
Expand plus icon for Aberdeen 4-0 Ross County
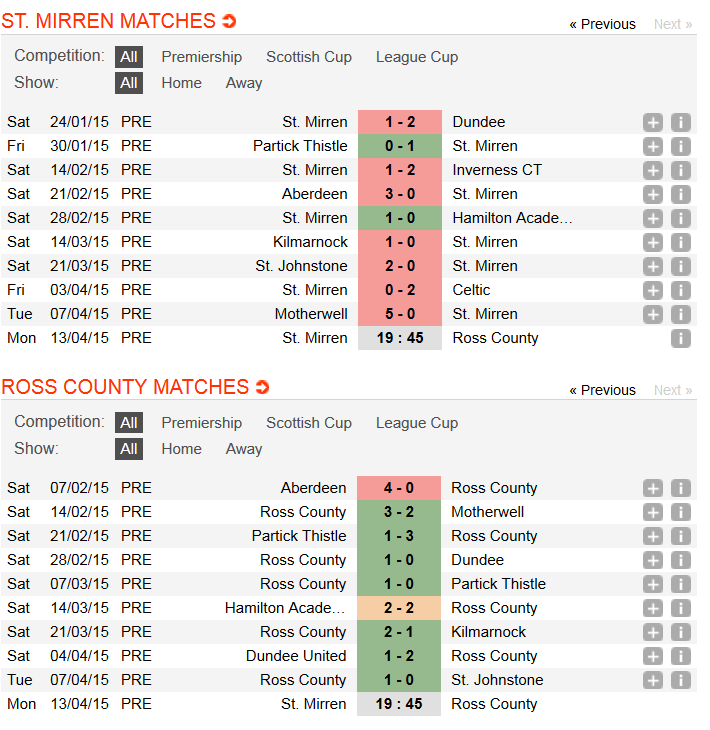(653, 488)
